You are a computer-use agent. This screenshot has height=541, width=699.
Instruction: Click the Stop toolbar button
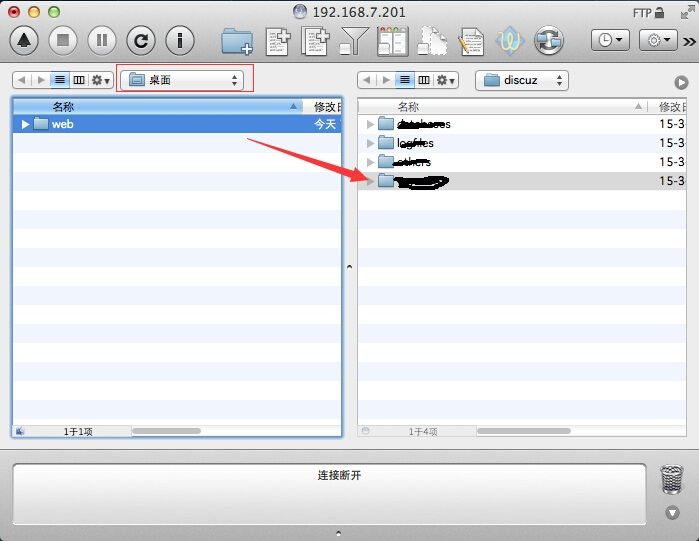pos(63,41)
